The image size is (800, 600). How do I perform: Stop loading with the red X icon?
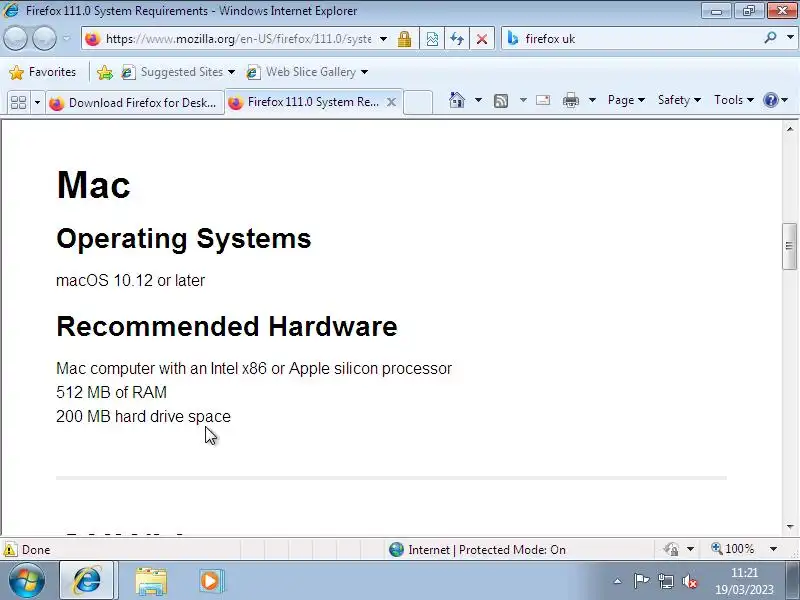[x=482, y=39]
